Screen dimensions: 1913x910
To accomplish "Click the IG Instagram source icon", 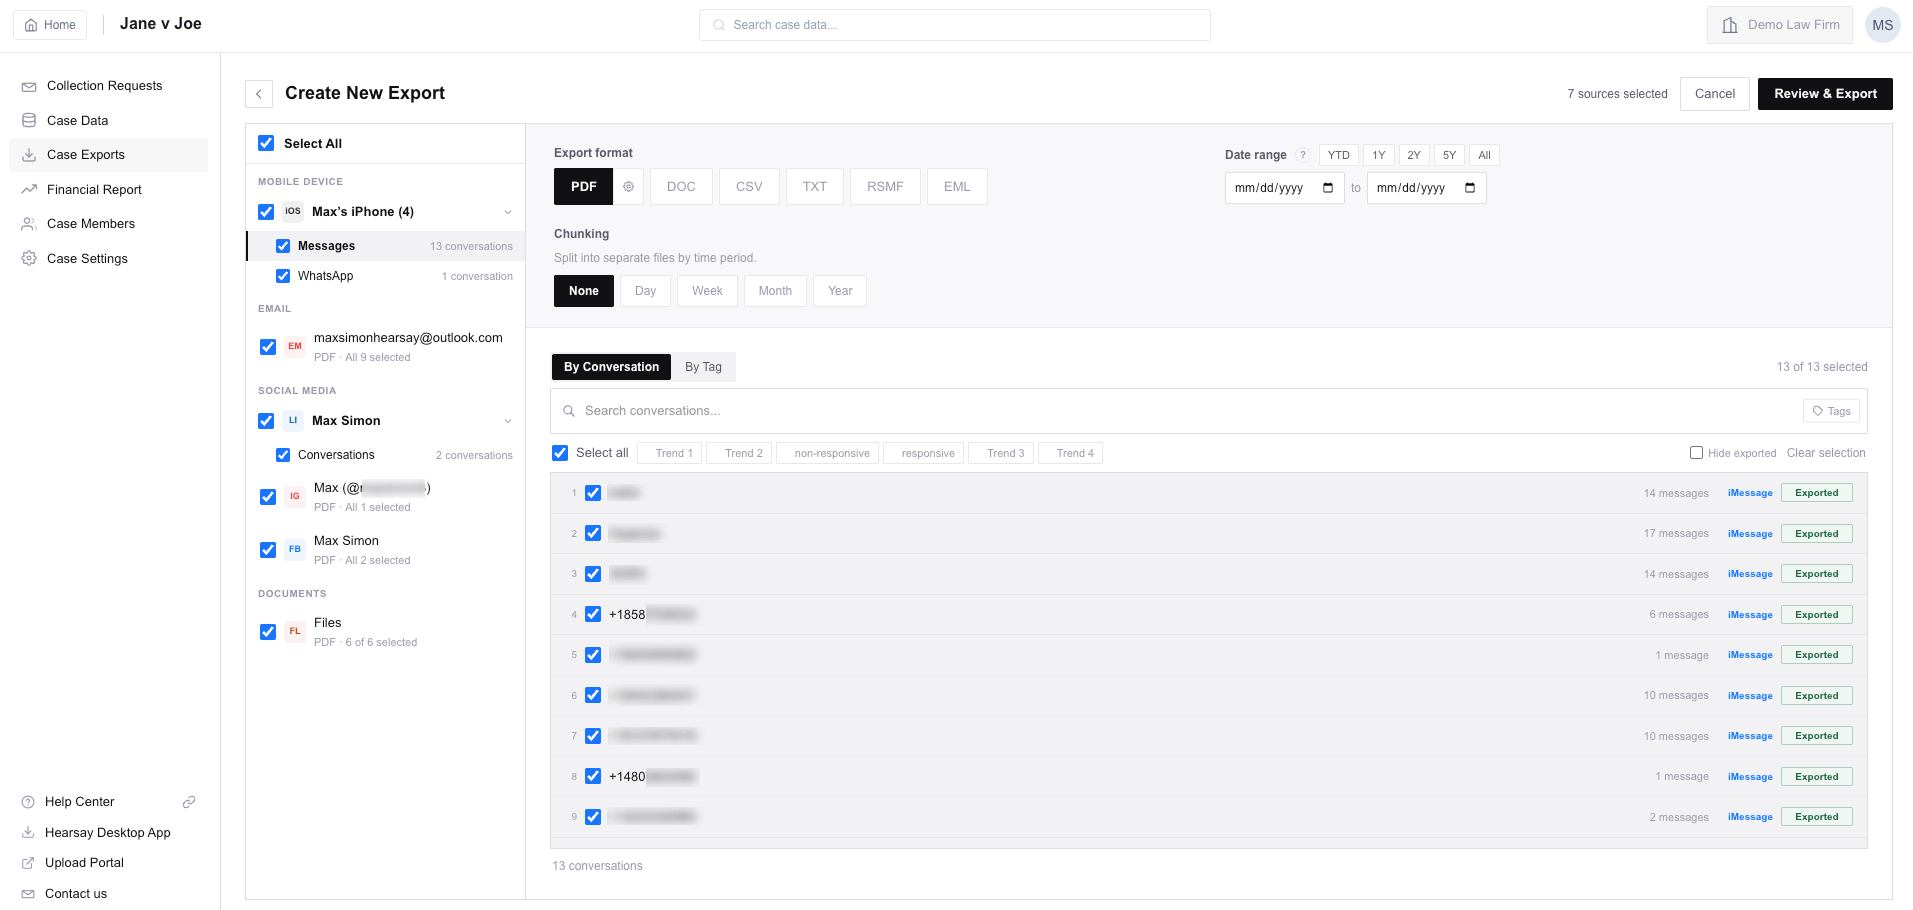I will 295,497.
